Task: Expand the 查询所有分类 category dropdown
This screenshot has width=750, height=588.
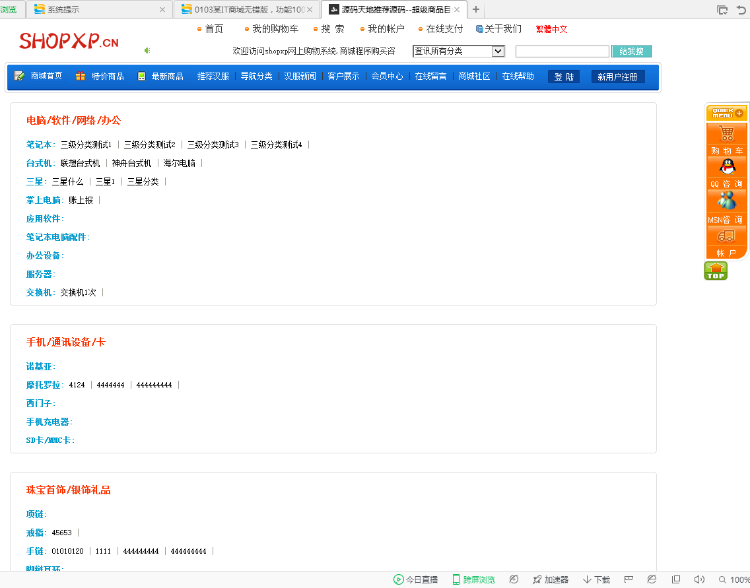Action: [x=498, y=51]
